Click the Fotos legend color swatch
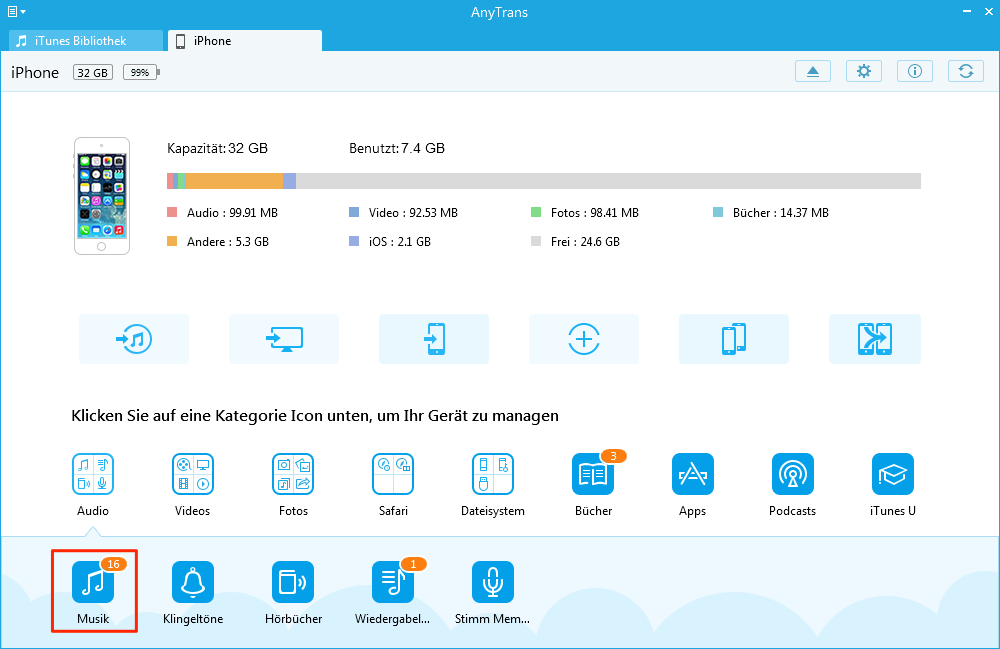The width and height of the screenshot is (1000, 649). (536, 212)
